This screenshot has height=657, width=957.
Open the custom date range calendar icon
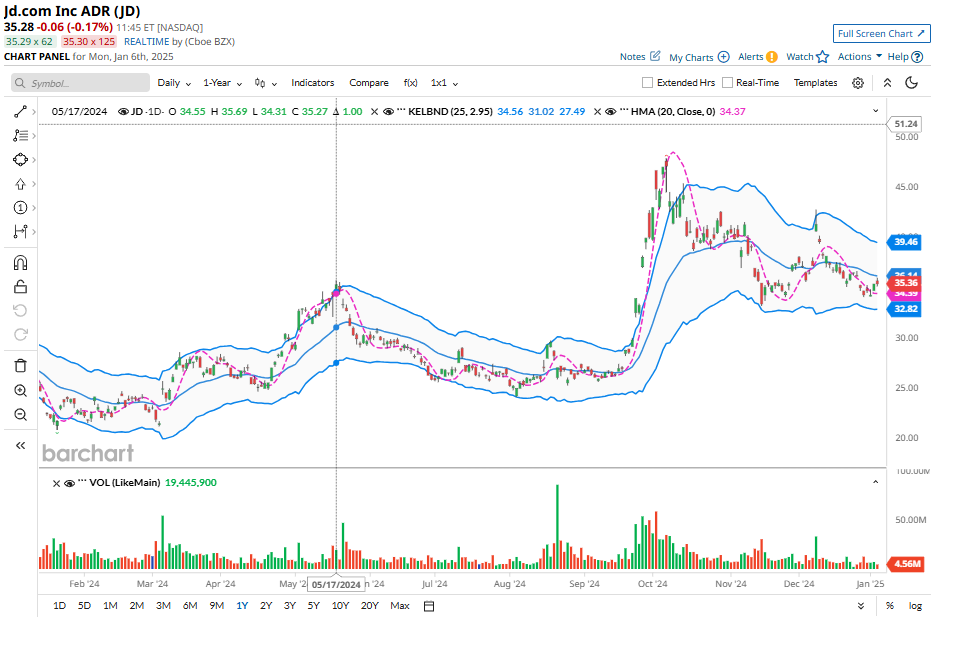point(429,606)
